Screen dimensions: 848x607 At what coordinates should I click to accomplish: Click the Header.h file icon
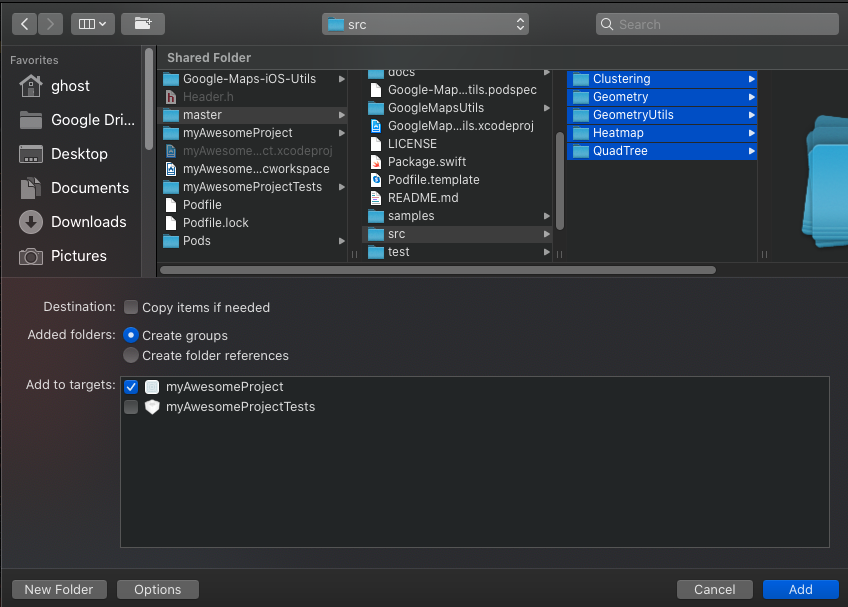tap(171, 97)
